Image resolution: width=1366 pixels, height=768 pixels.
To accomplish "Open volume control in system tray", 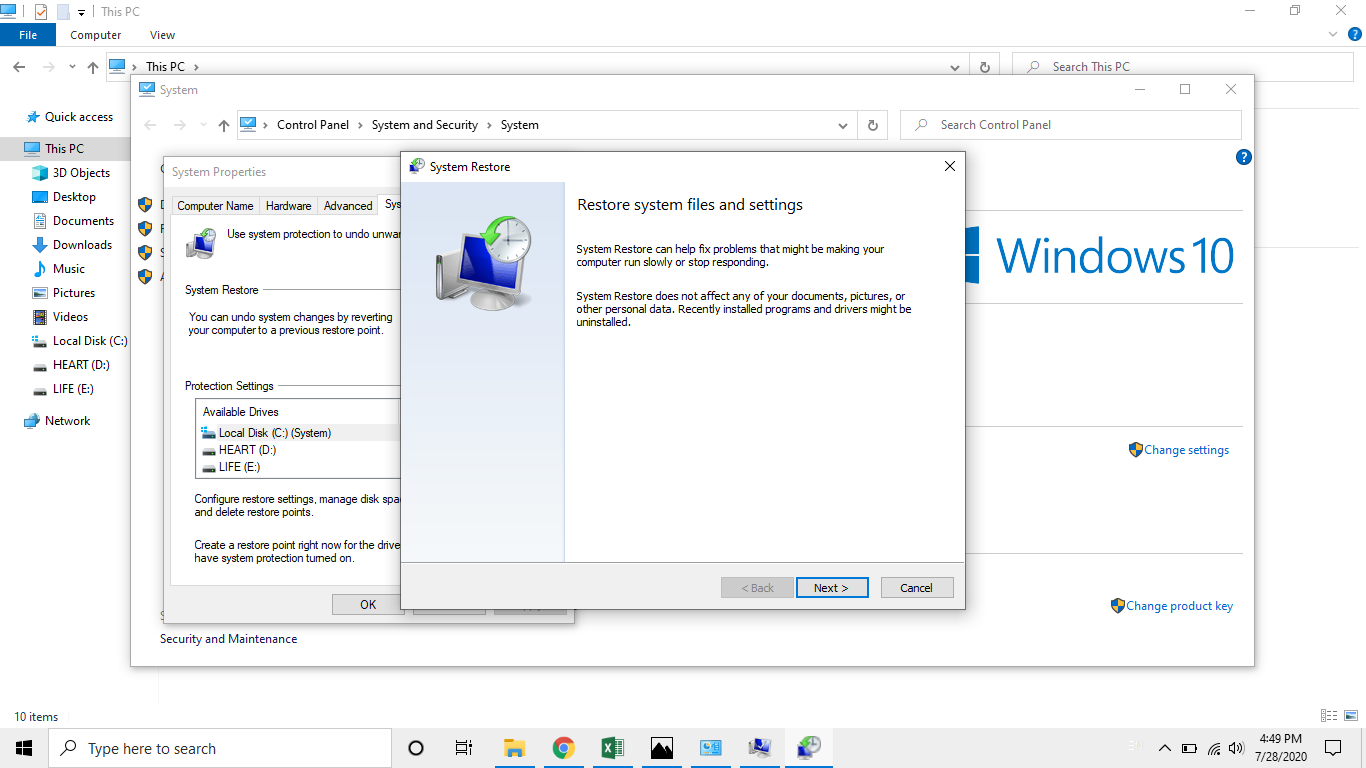I will [x=1237, y=748].
